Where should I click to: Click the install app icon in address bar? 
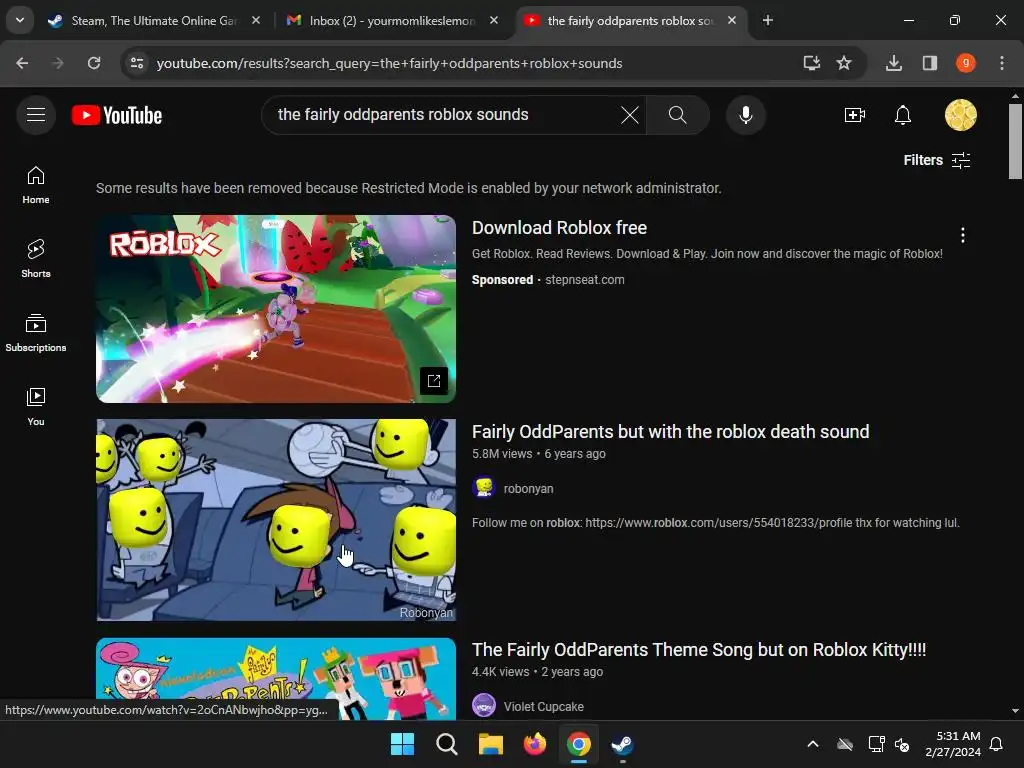[811, 63]
